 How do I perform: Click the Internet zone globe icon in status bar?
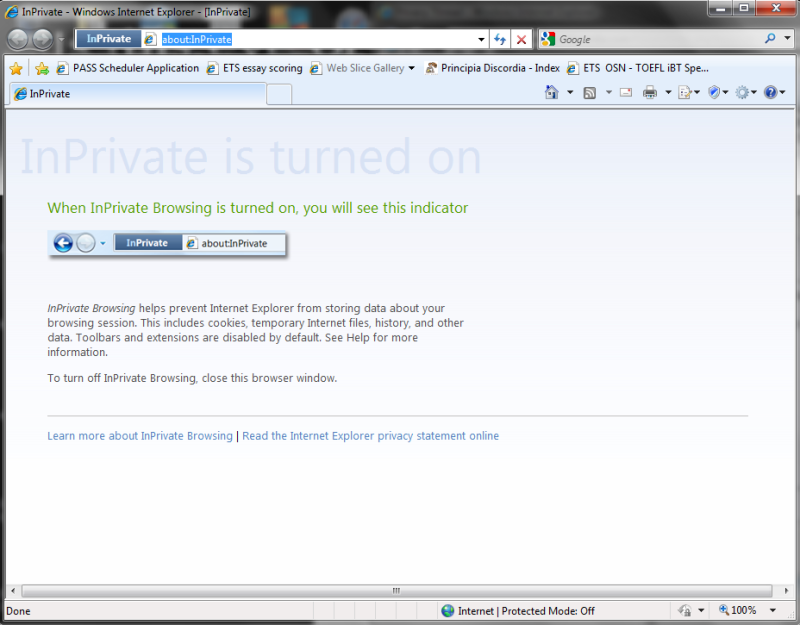447,611
